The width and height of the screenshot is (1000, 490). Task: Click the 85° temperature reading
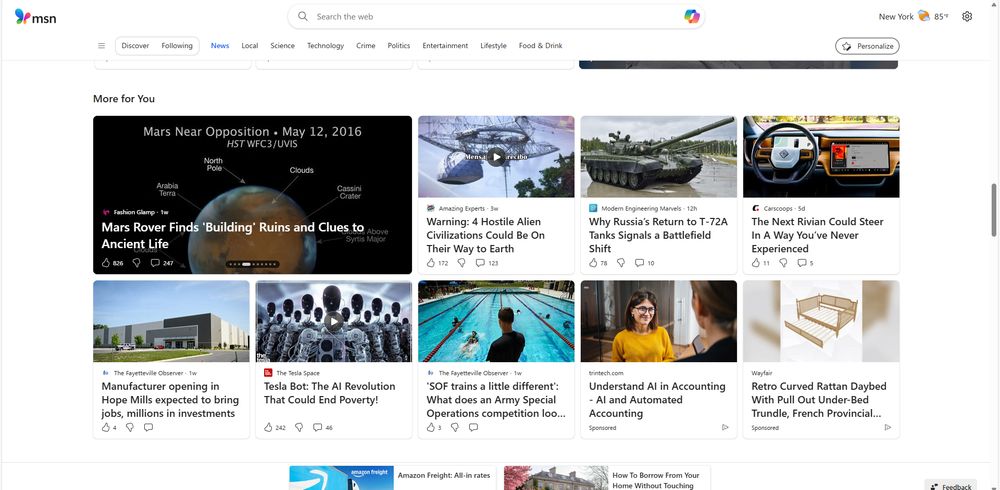(x=941, y=17)
